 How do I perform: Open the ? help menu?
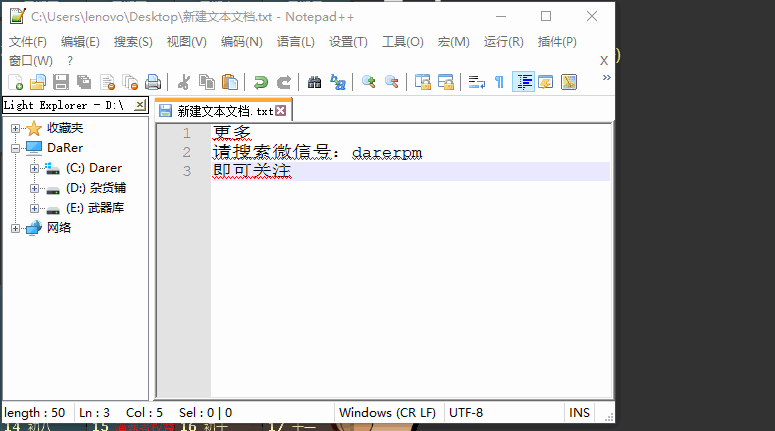click(70, 61)
